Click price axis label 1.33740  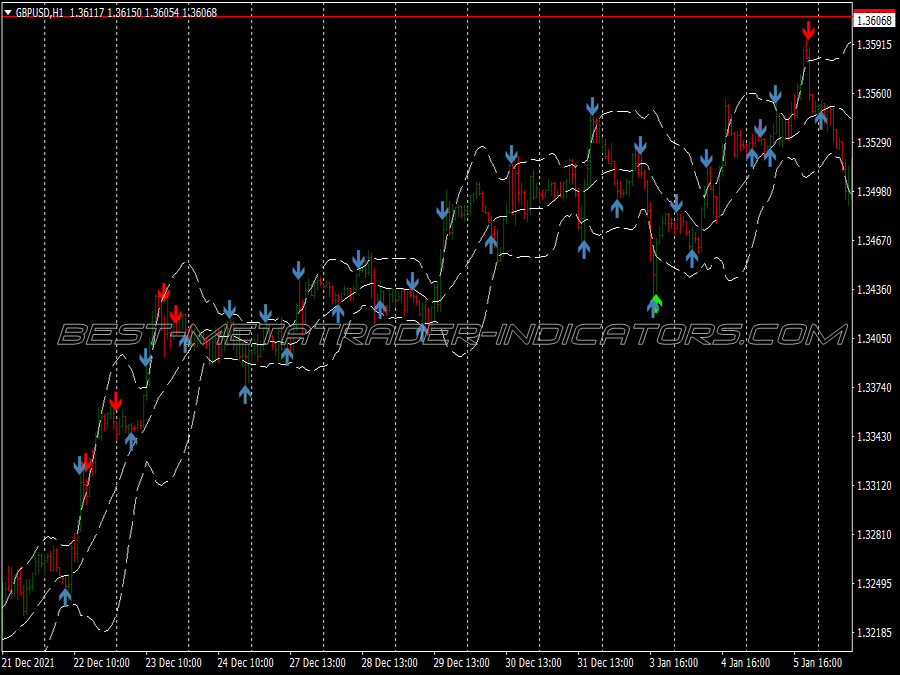pos(874,388)
